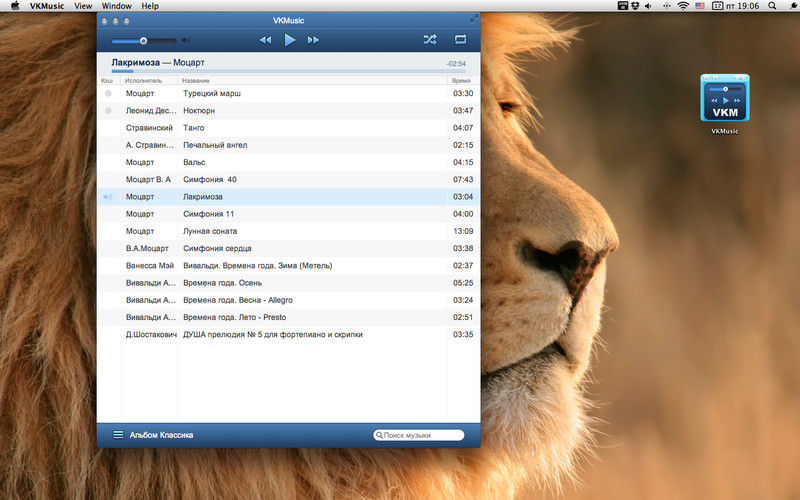This screenshot has height=500, width=800.
Task: Toggle shuffle playback mode
Action: (x=430, y=39)
